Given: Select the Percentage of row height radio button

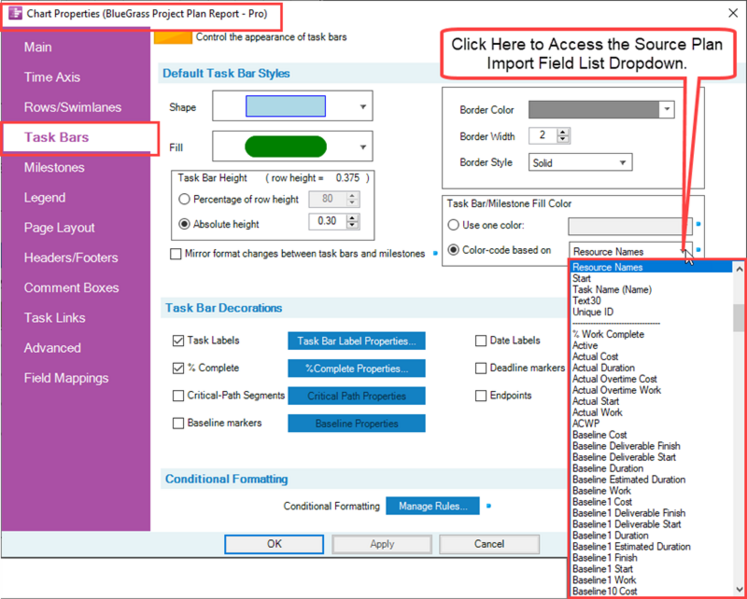Looking at the screenshot, I should tap(184, 199).
